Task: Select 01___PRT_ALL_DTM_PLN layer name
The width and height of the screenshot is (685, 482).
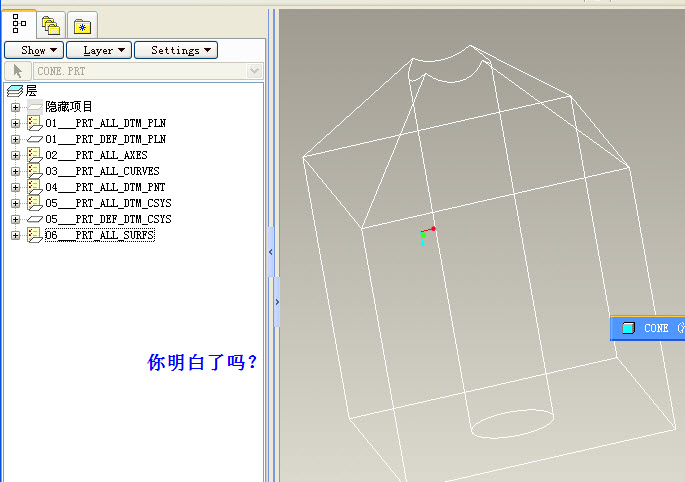Action: pyautogui.click(x=106, y=123)
